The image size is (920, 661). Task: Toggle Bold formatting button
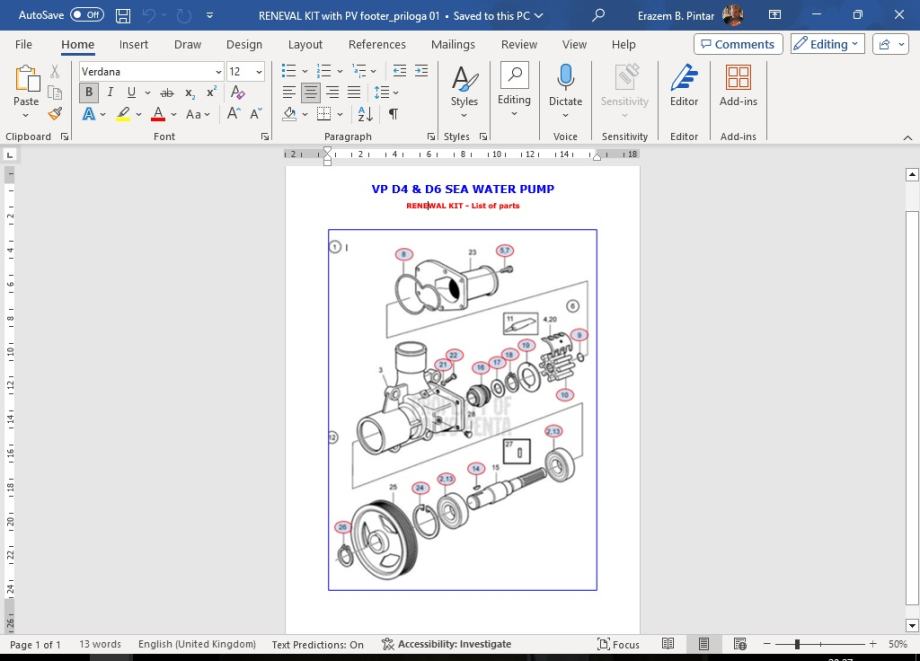89,93
